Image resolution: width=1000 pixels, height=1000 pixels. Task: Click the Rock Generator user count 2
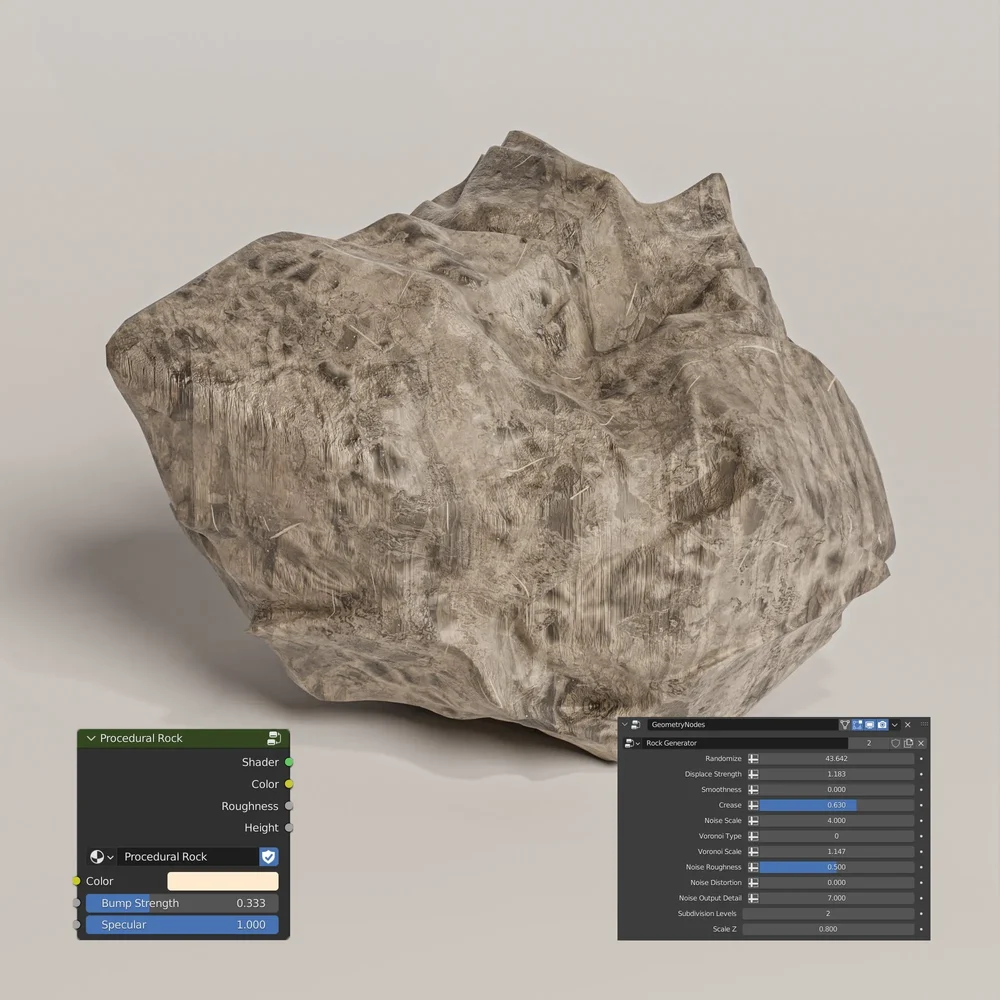click(869, 743)
